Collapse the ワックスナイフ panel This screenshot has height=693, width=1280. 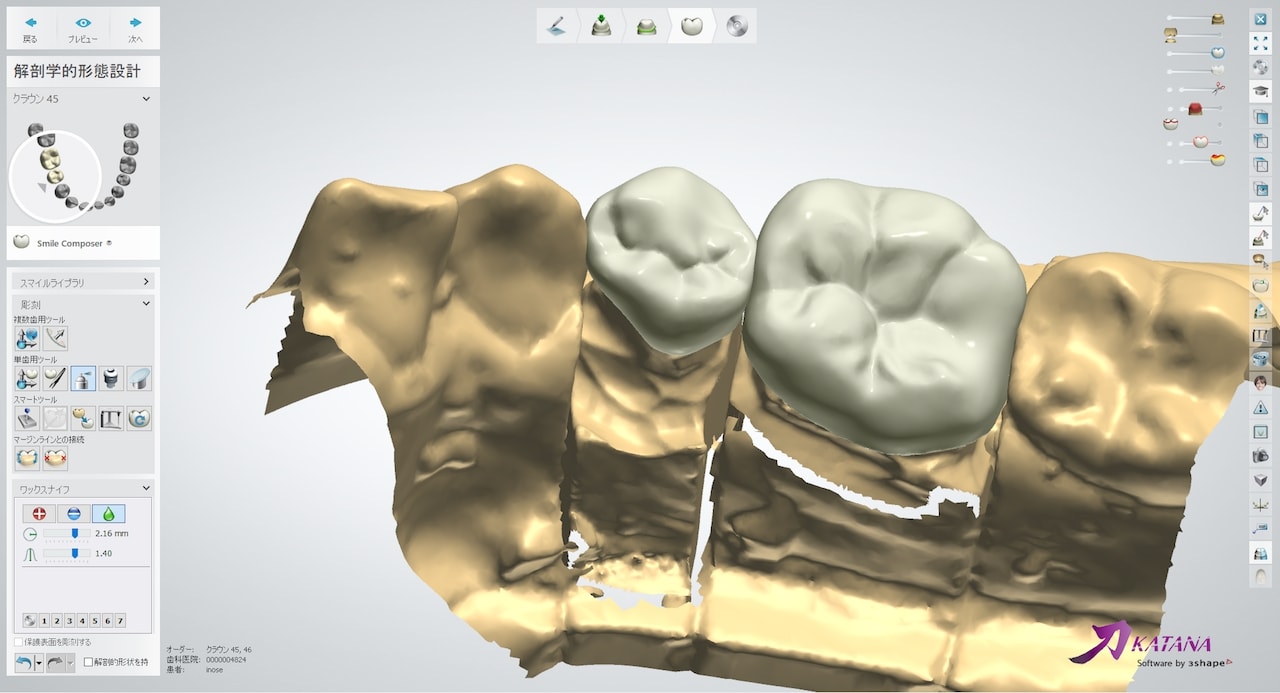146,489
